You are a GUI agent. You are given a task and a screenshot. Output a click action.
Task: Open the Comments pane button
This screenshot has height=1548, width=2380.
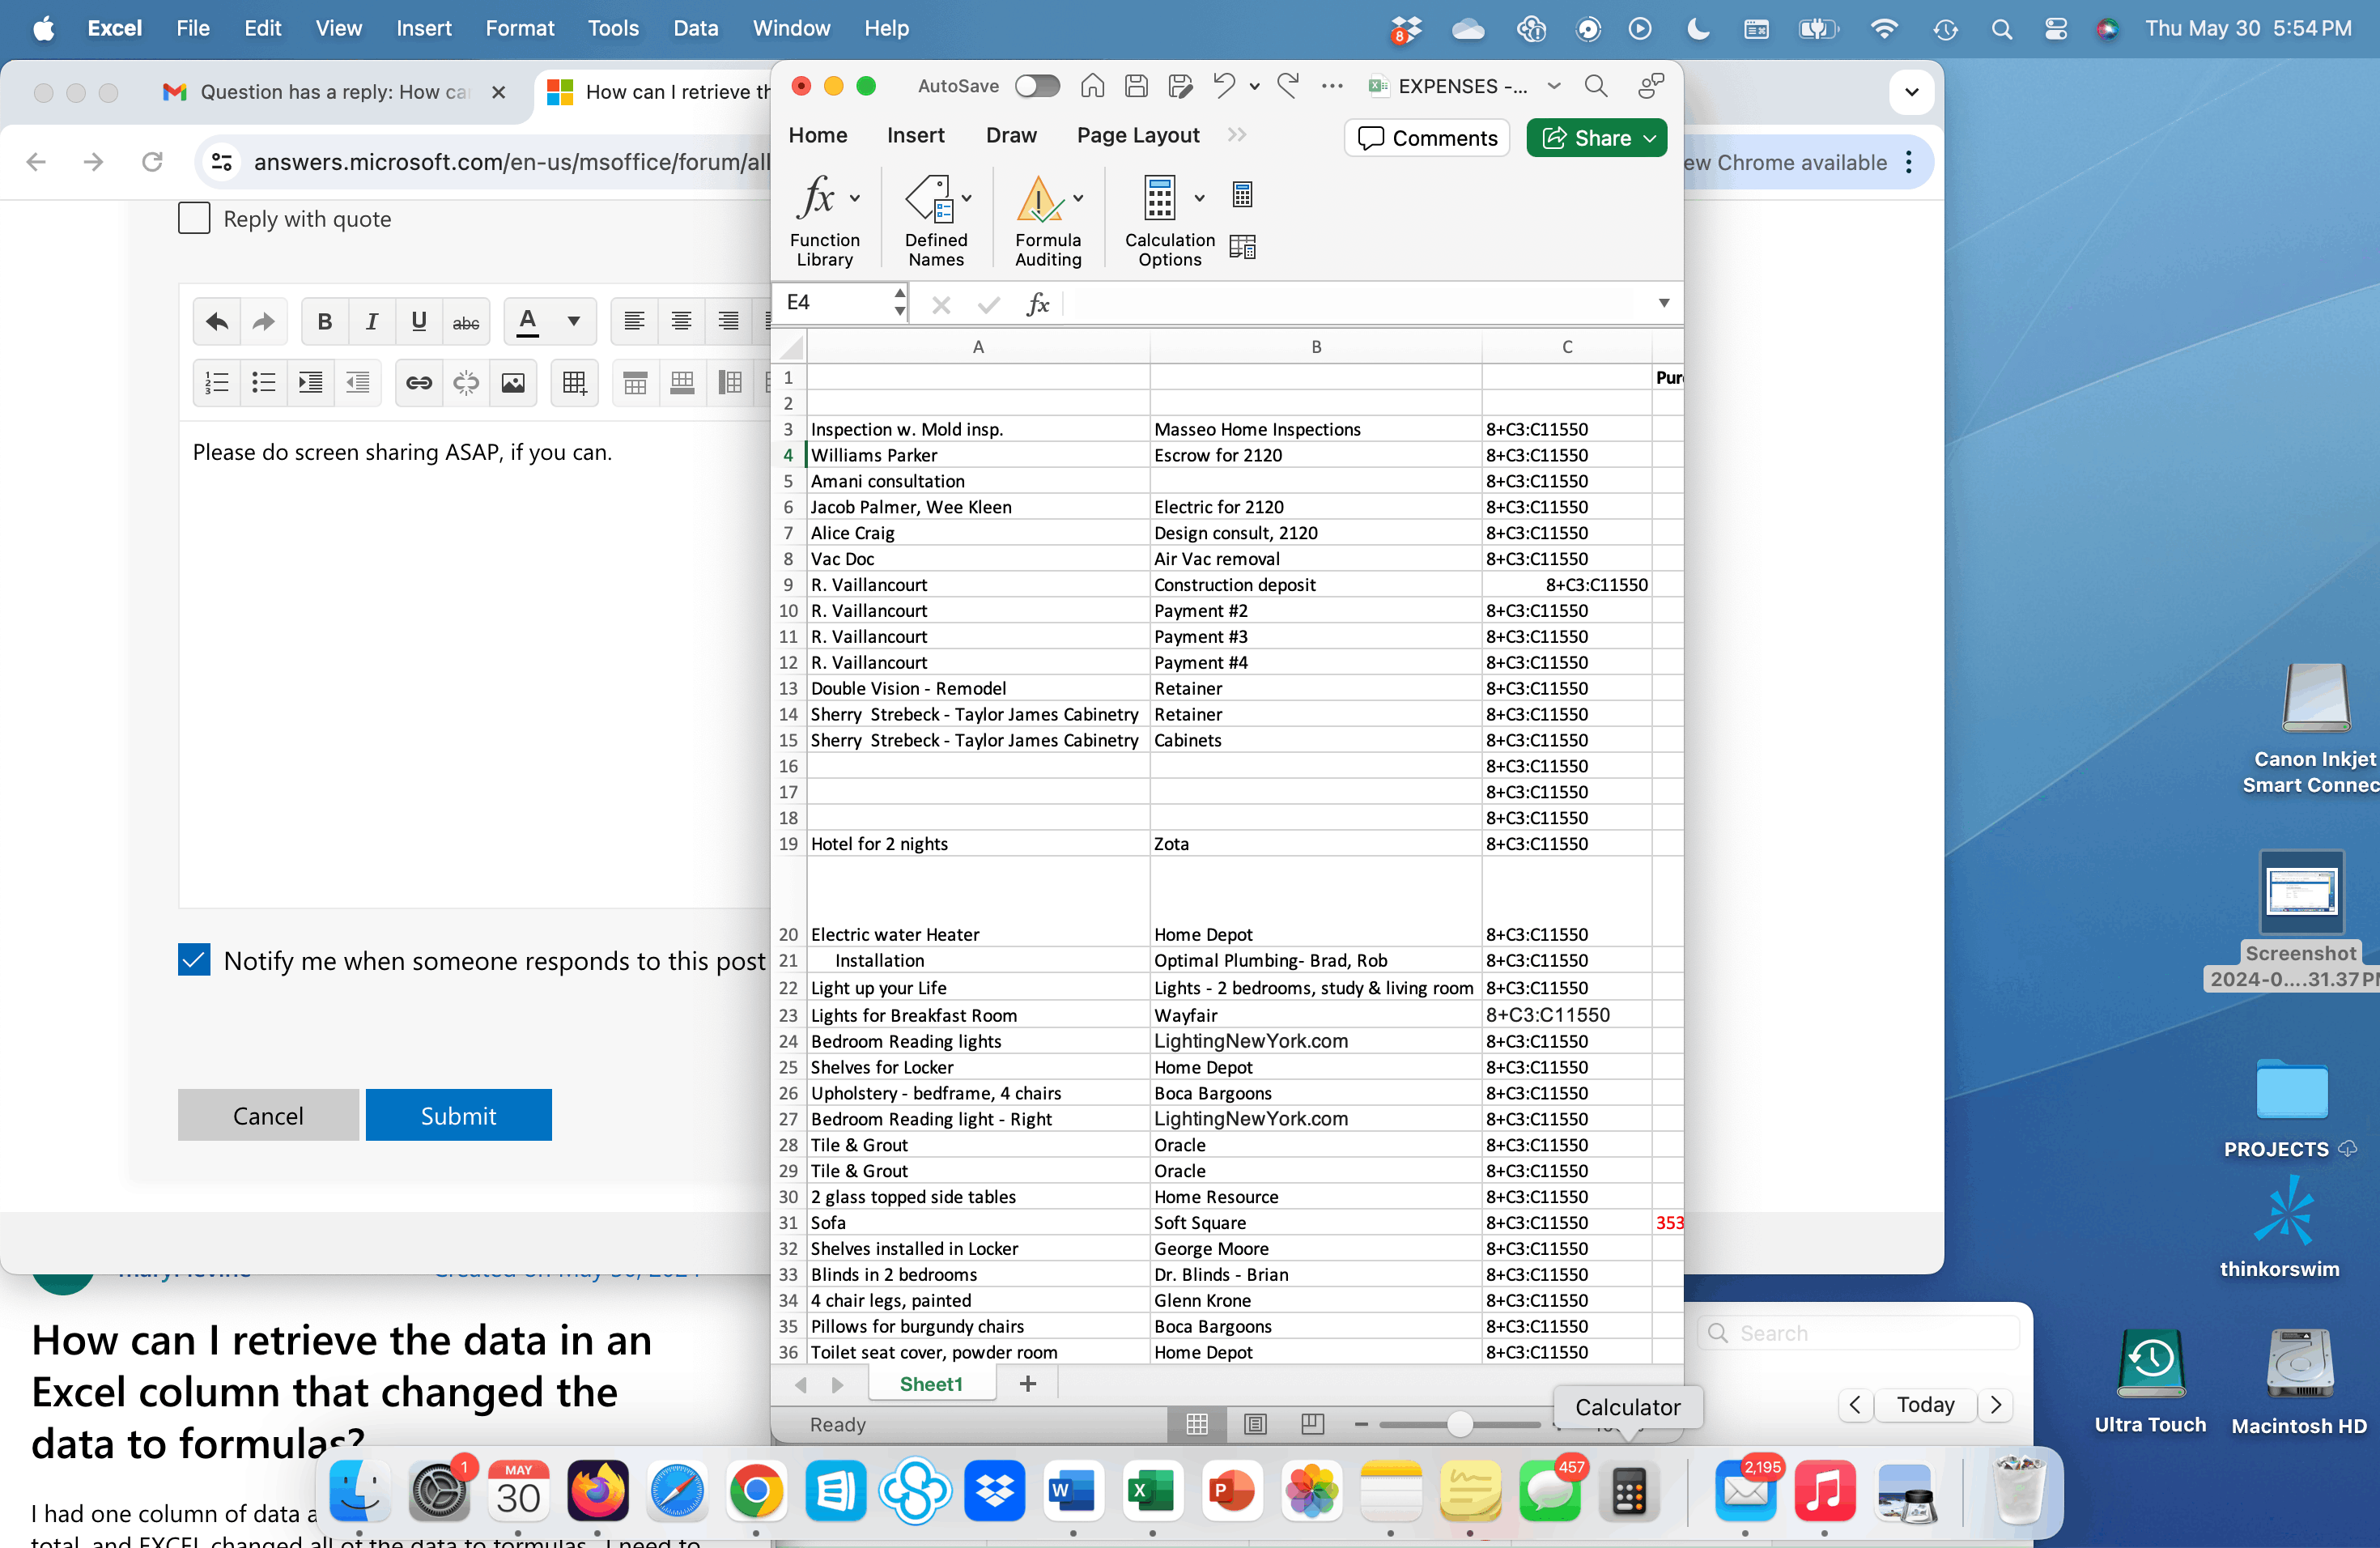[x=1427, y=138]
